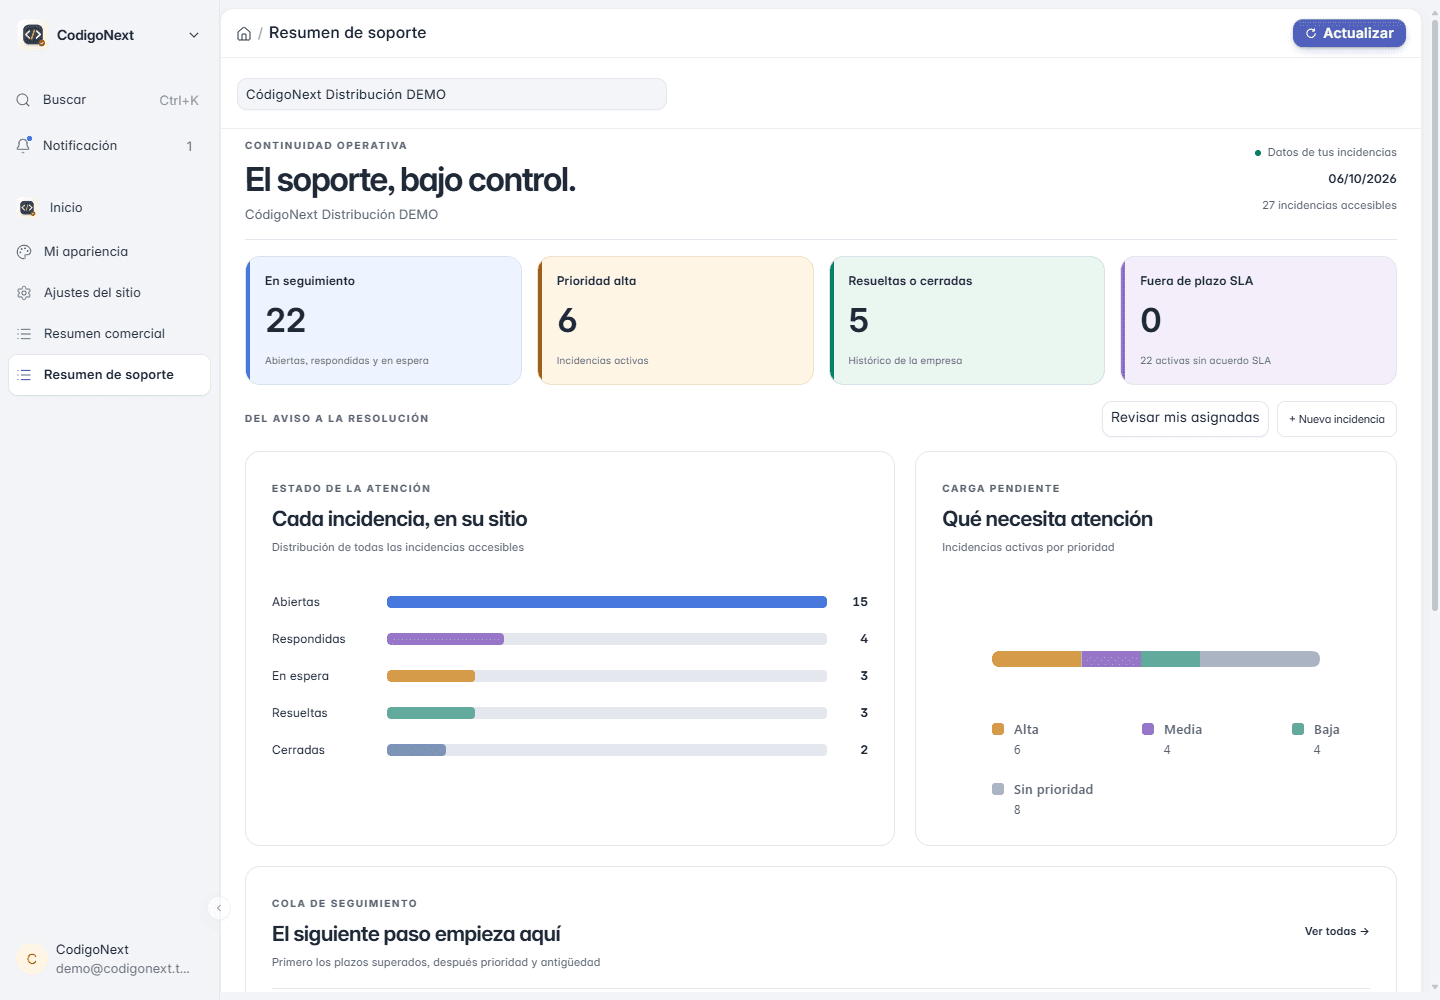The height and width of the screenshot is (1000, 1440).
Task: Click the home breadcrumb icon
Action: coord(244,34)
